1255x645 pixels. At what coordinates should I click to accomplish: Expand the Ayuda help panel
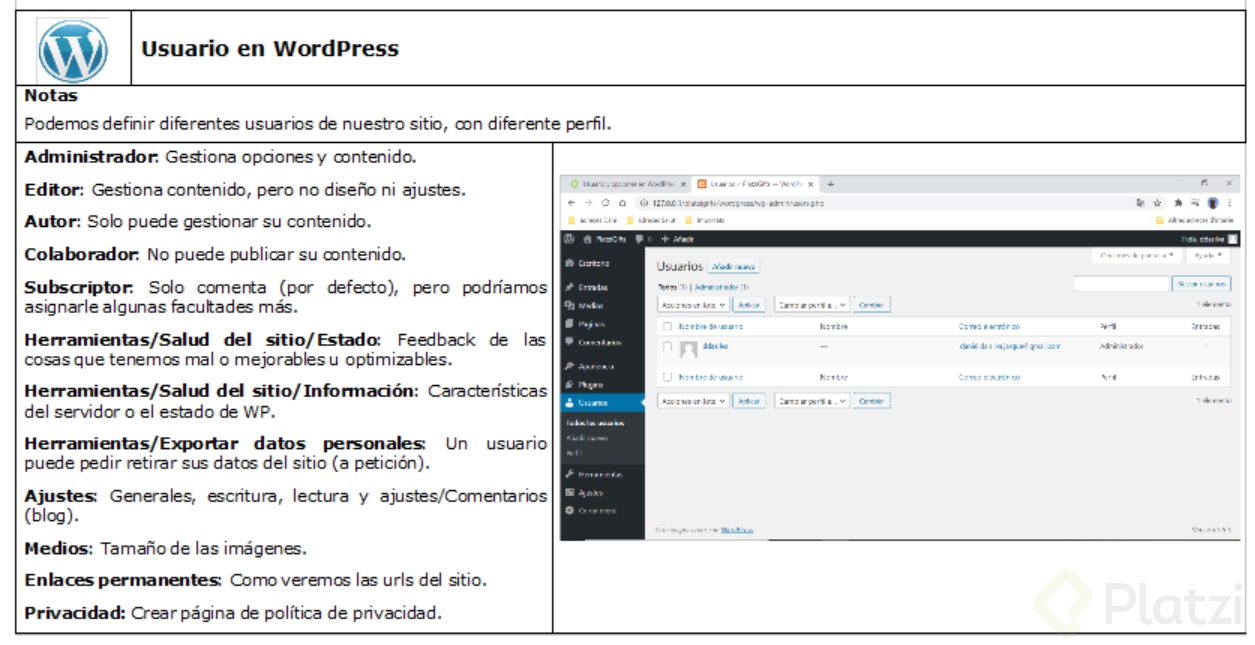click(x=1207, y=257)
